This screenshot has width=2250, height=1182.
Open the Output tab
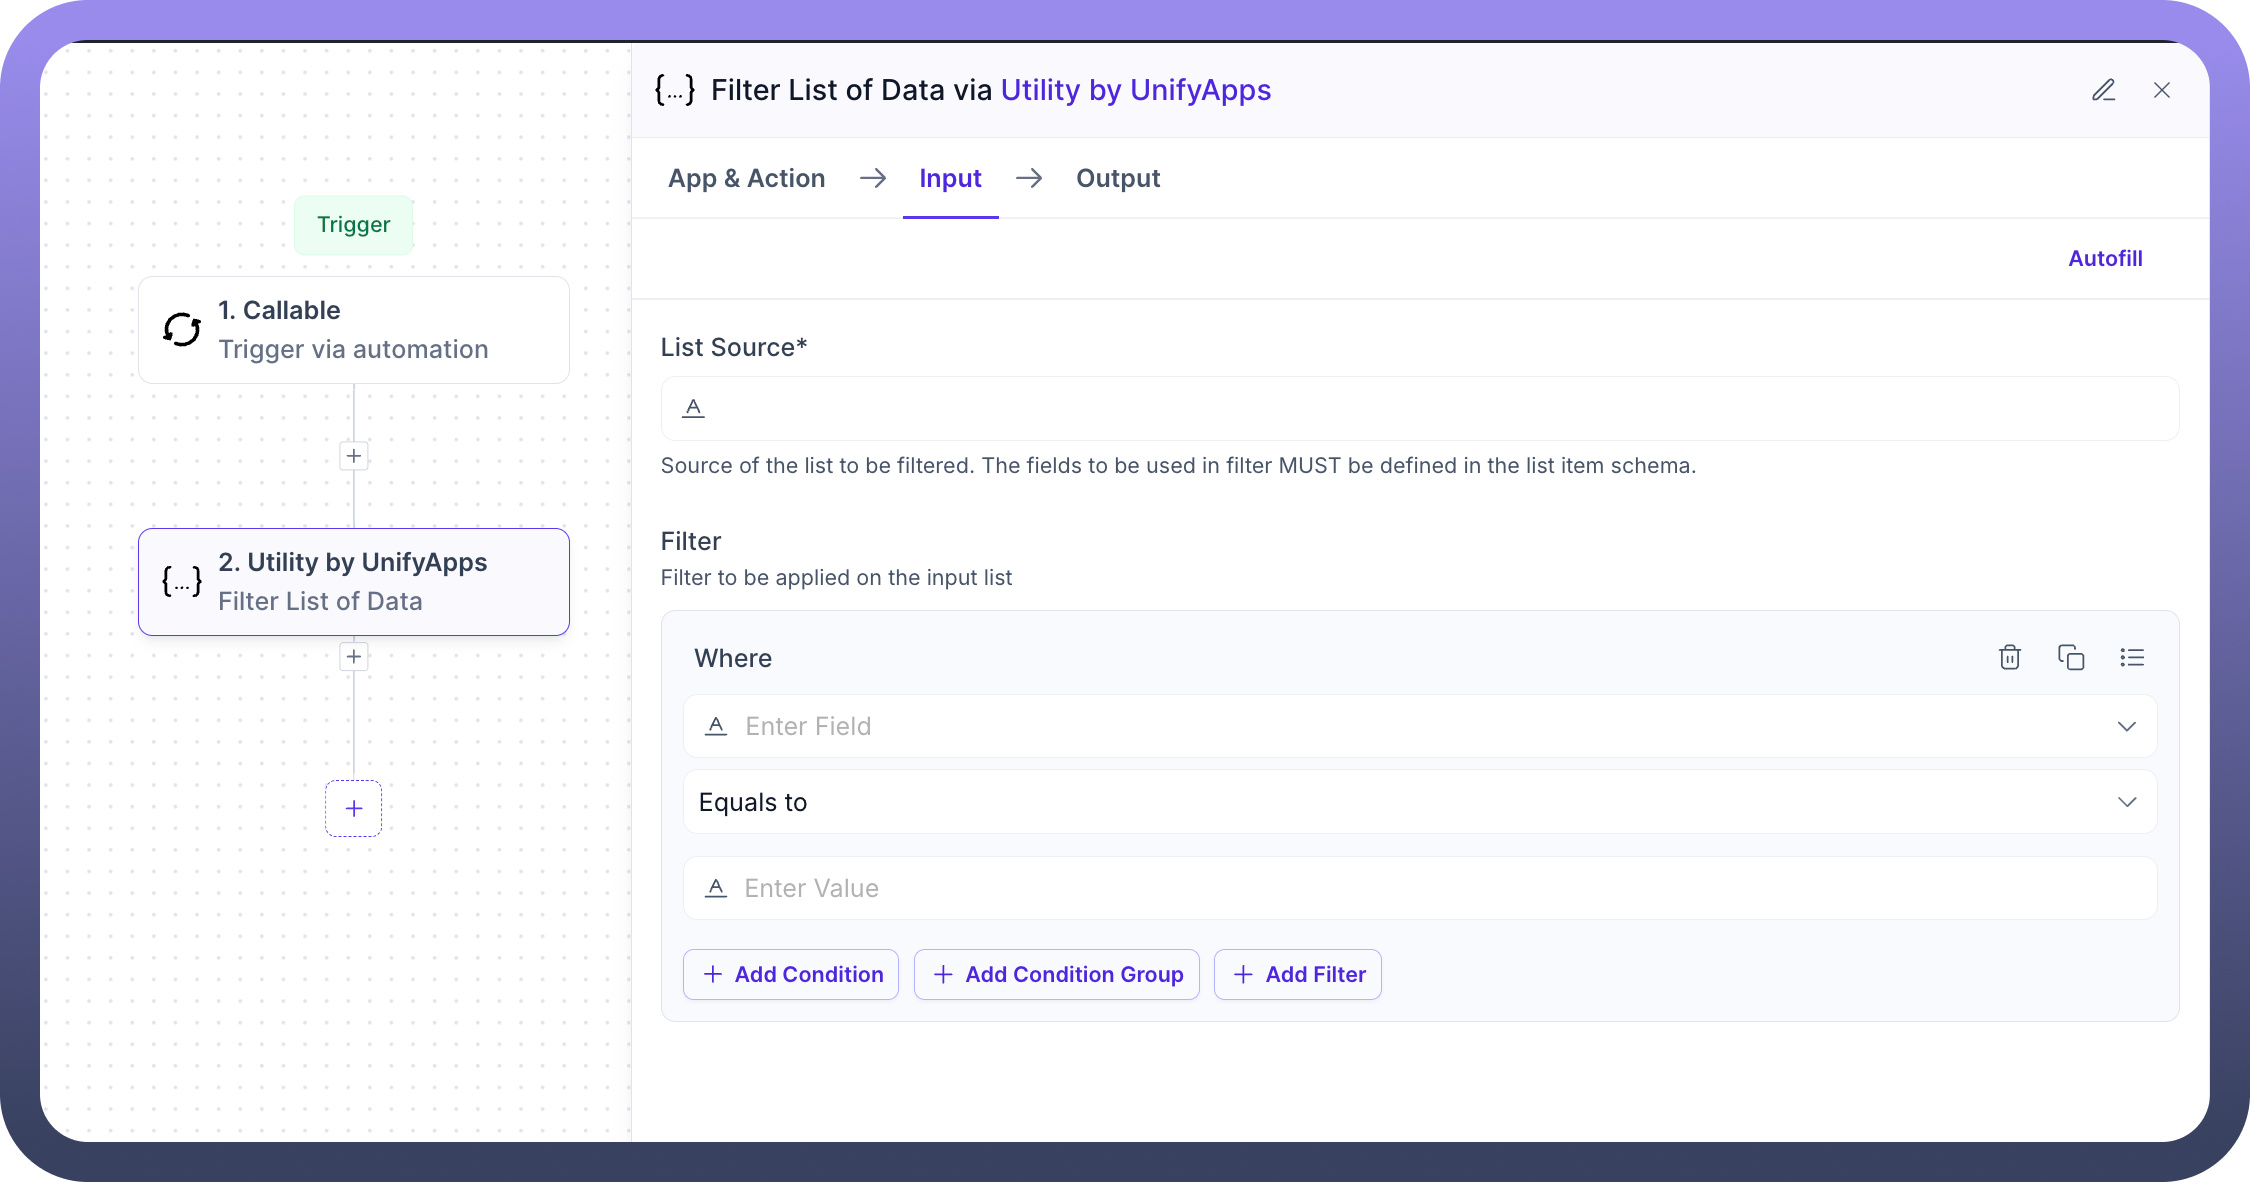[x=1117, y=178]
